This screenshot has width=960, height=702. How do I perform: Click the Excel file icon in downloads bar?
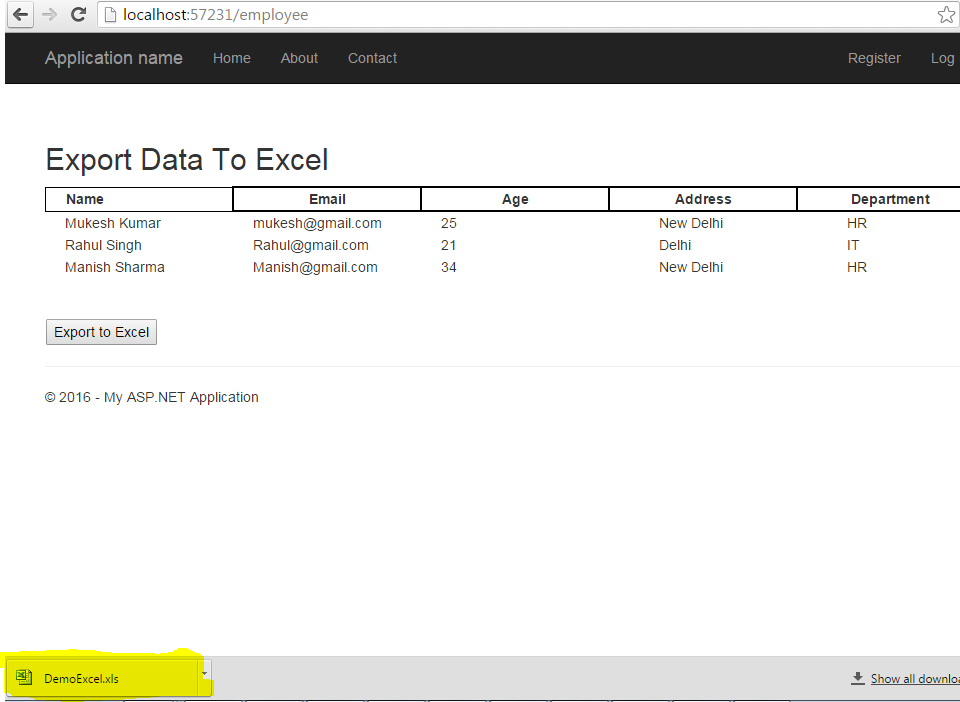click(x=24, y=677)
